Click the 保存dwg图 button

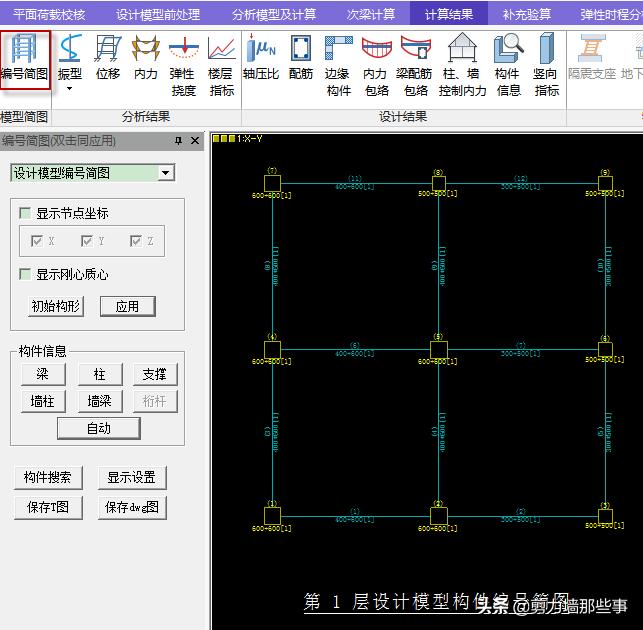pos(132,507)
